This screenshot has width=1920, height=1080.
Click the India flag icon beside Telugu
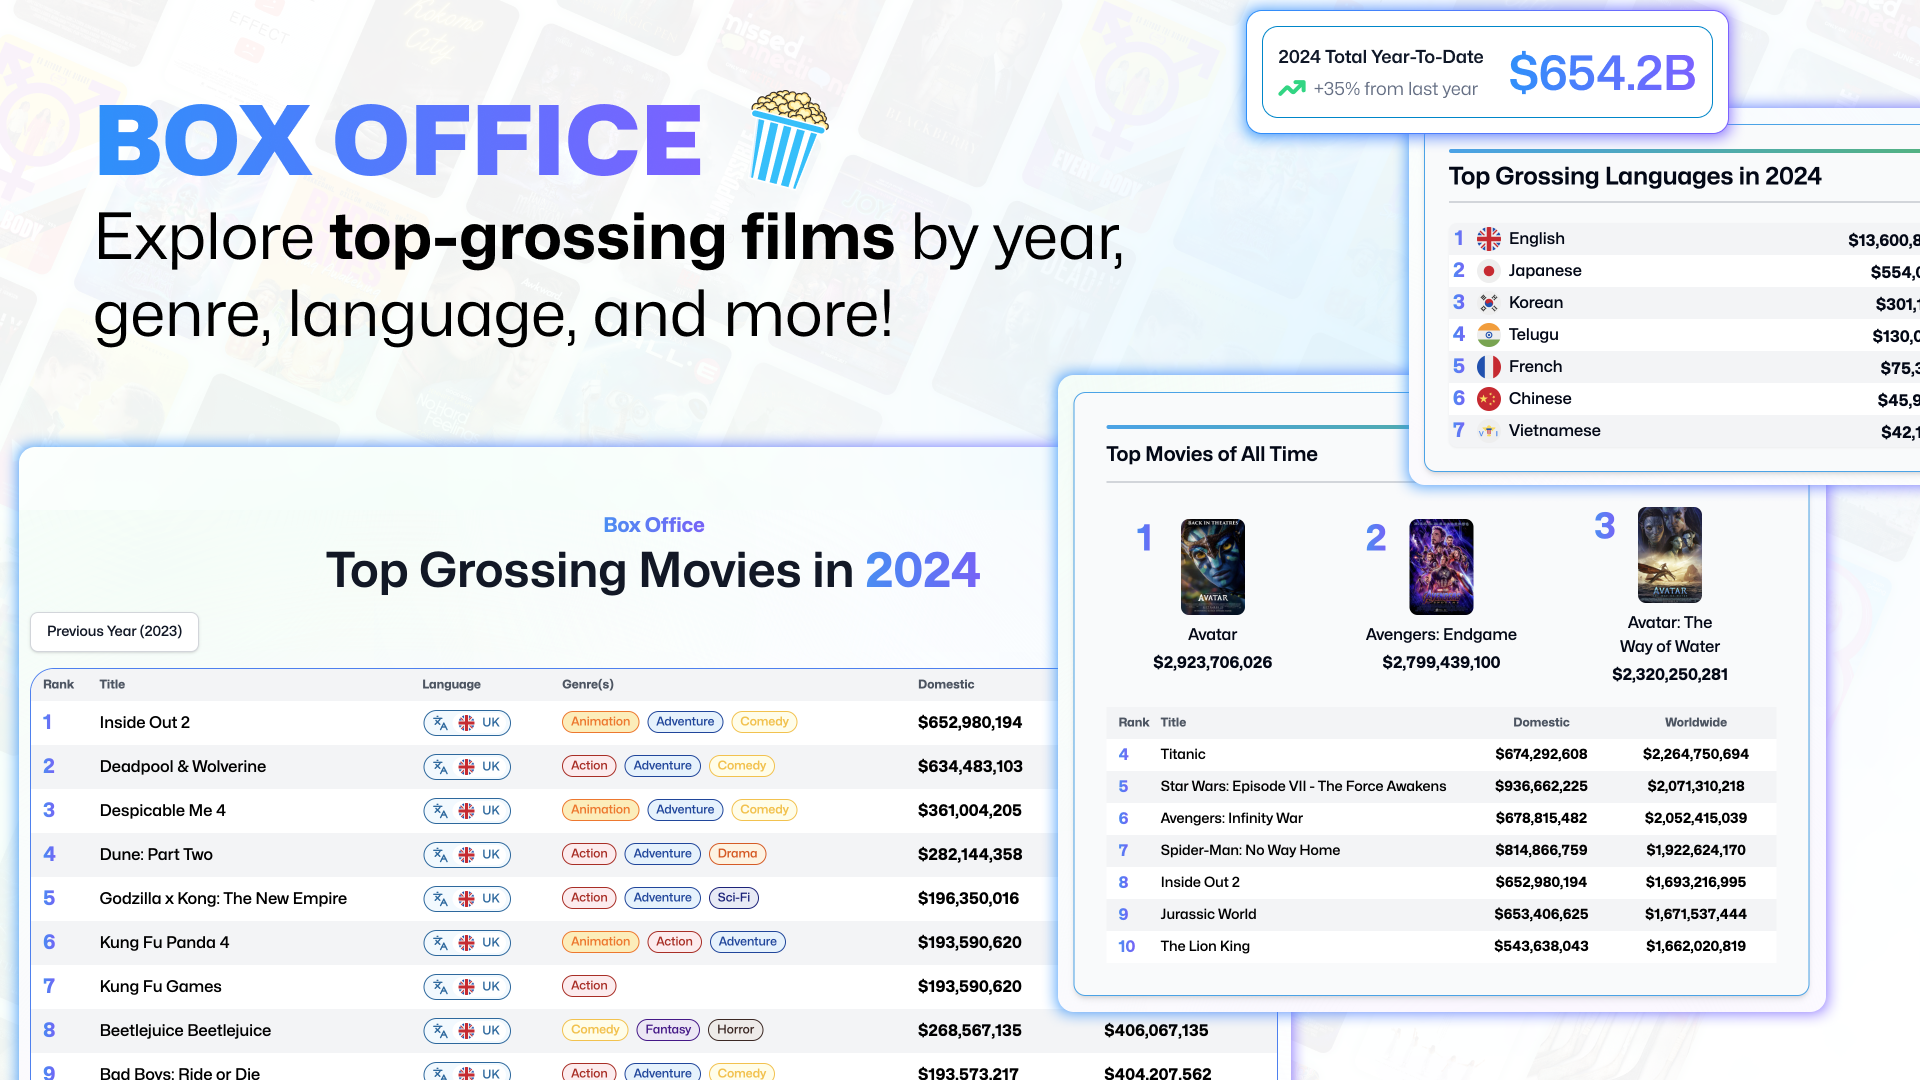(x=1488, y=335)
